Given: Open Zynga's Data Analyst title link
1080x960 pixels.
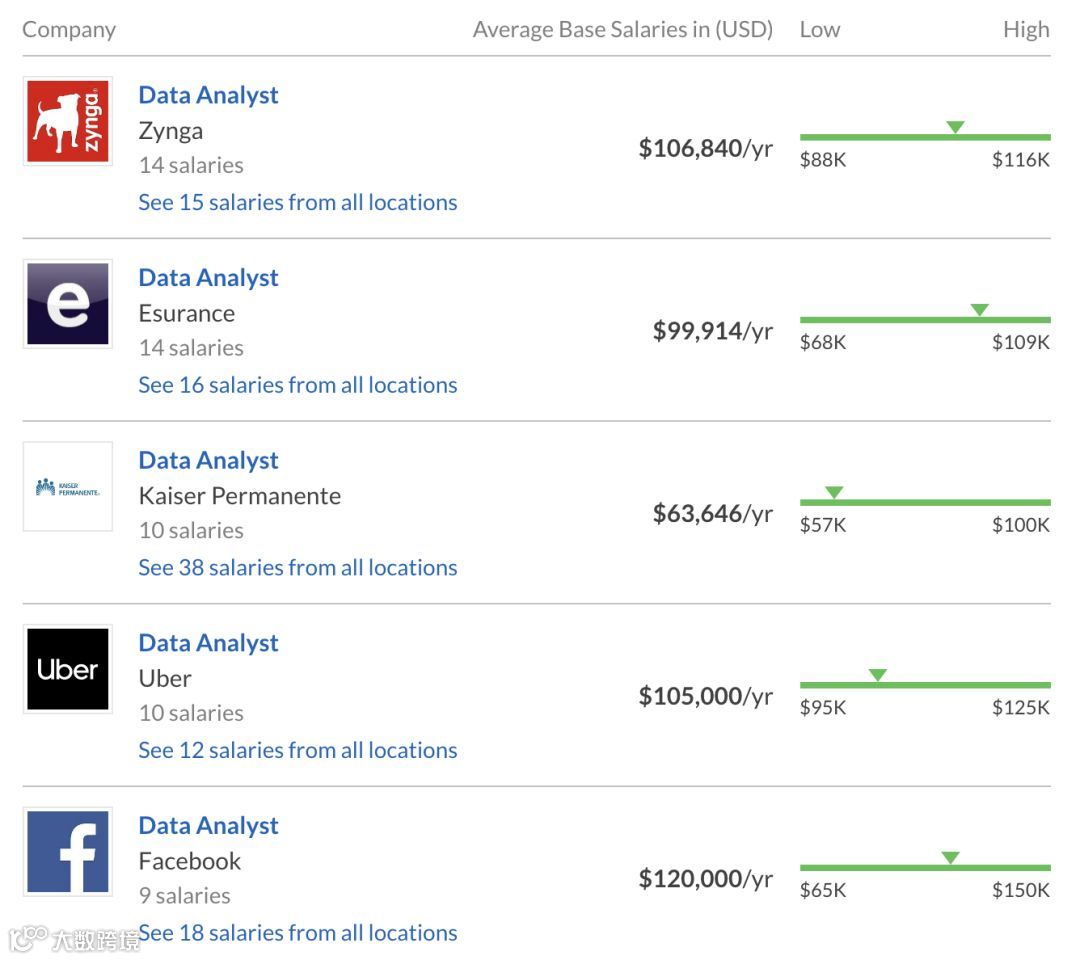Looking at the screenshot, I should click(x=208, y=95).
